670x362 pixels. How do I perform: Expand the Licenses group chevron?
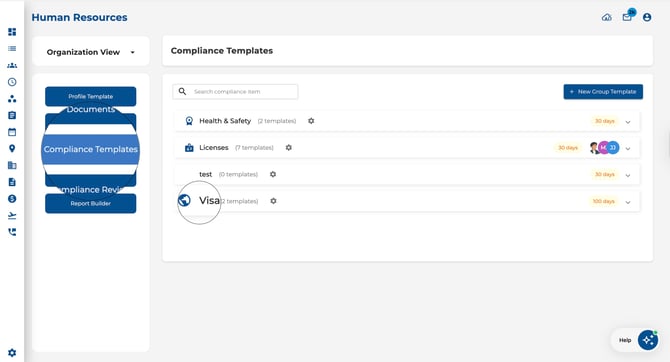click(628, 149)
